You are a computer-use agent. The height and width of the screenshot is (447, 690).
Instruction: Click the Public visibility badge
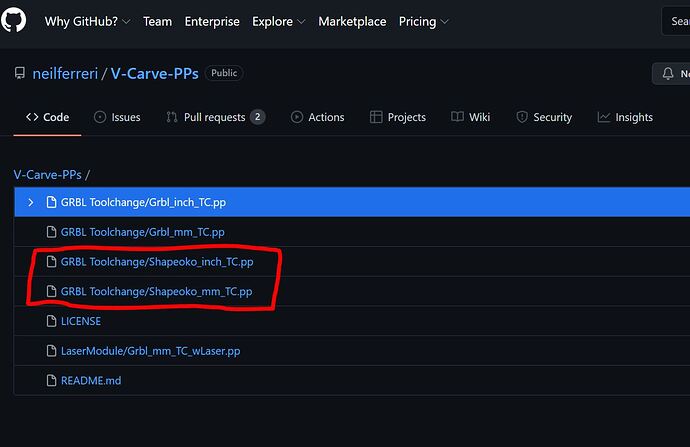tap(224, 73)
